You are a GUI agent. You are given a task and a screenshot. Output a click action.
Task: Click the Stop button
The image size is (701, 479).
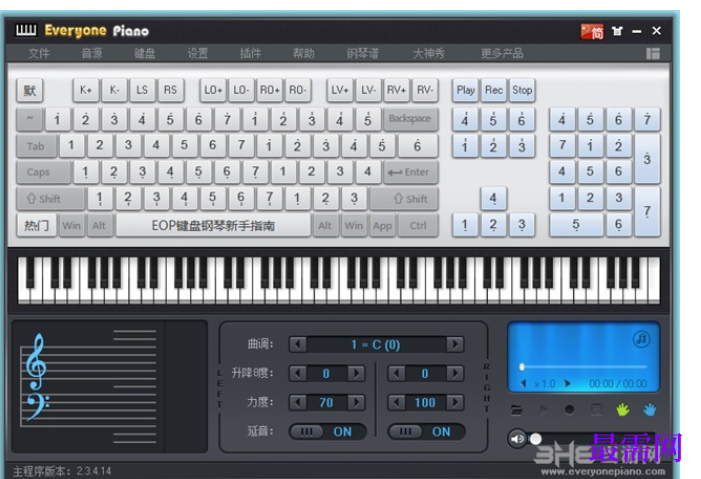click(x=522, y=90)
